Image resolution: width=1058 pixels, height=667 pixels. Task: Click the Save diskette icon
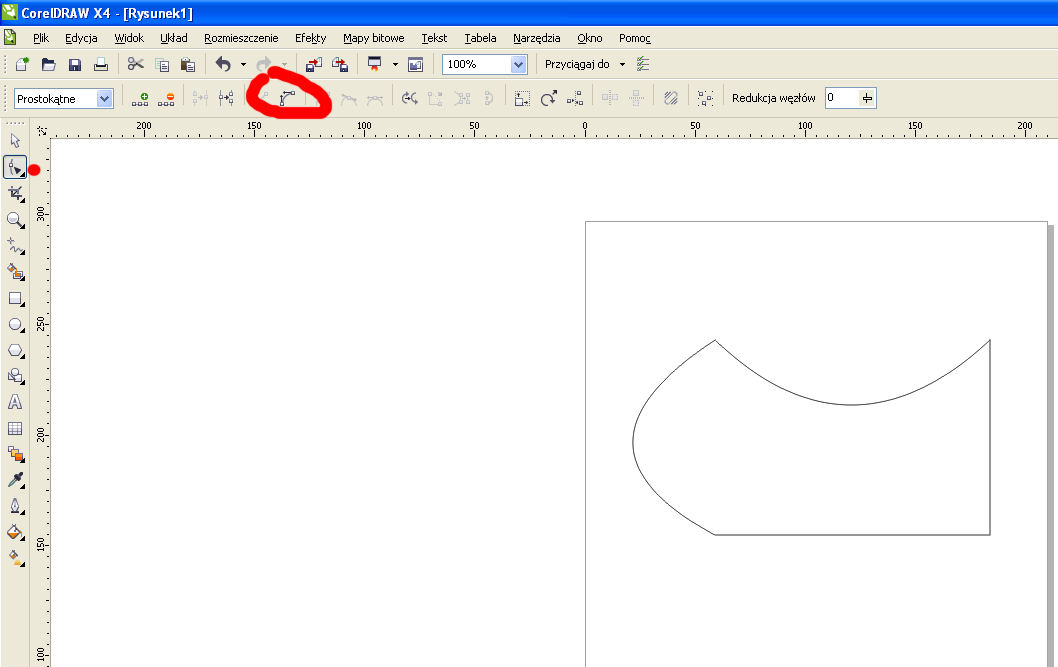coord(75,64)
